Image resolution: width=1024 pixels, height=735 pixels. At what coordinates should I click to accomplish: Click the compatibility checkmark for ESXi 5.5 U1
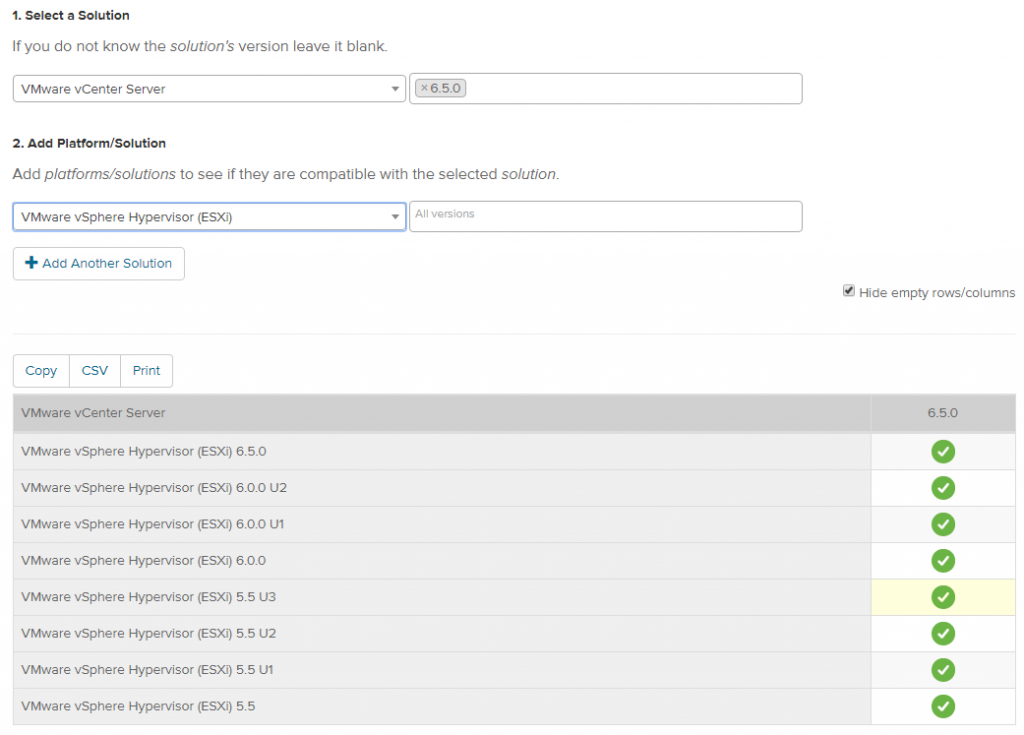942,669
